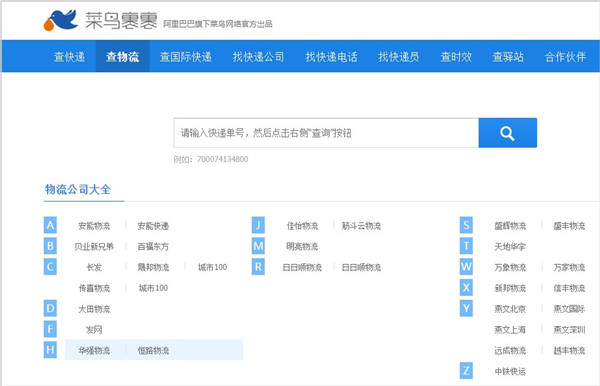Click the 物流公司大全 section heading

78,189
